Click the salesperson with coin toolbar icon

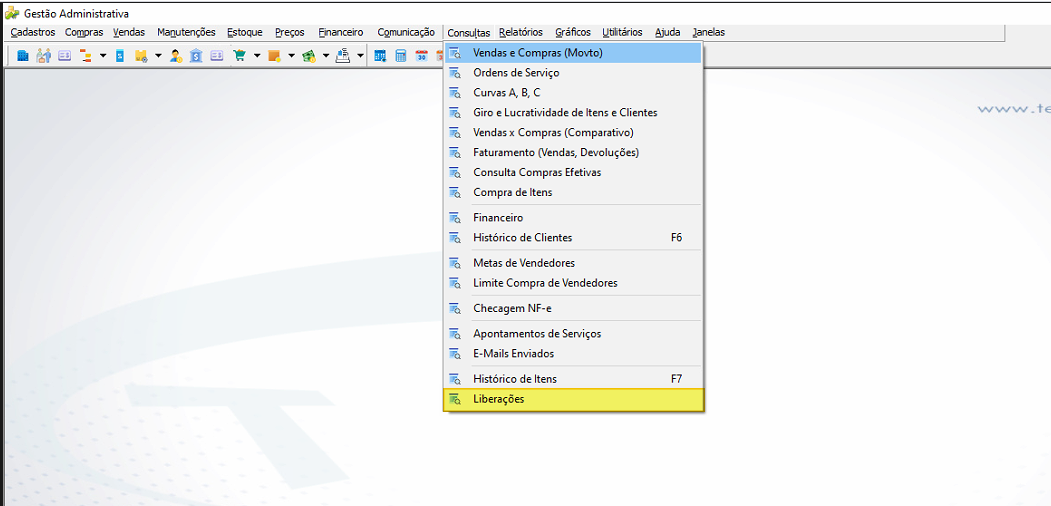pos(176,56)
